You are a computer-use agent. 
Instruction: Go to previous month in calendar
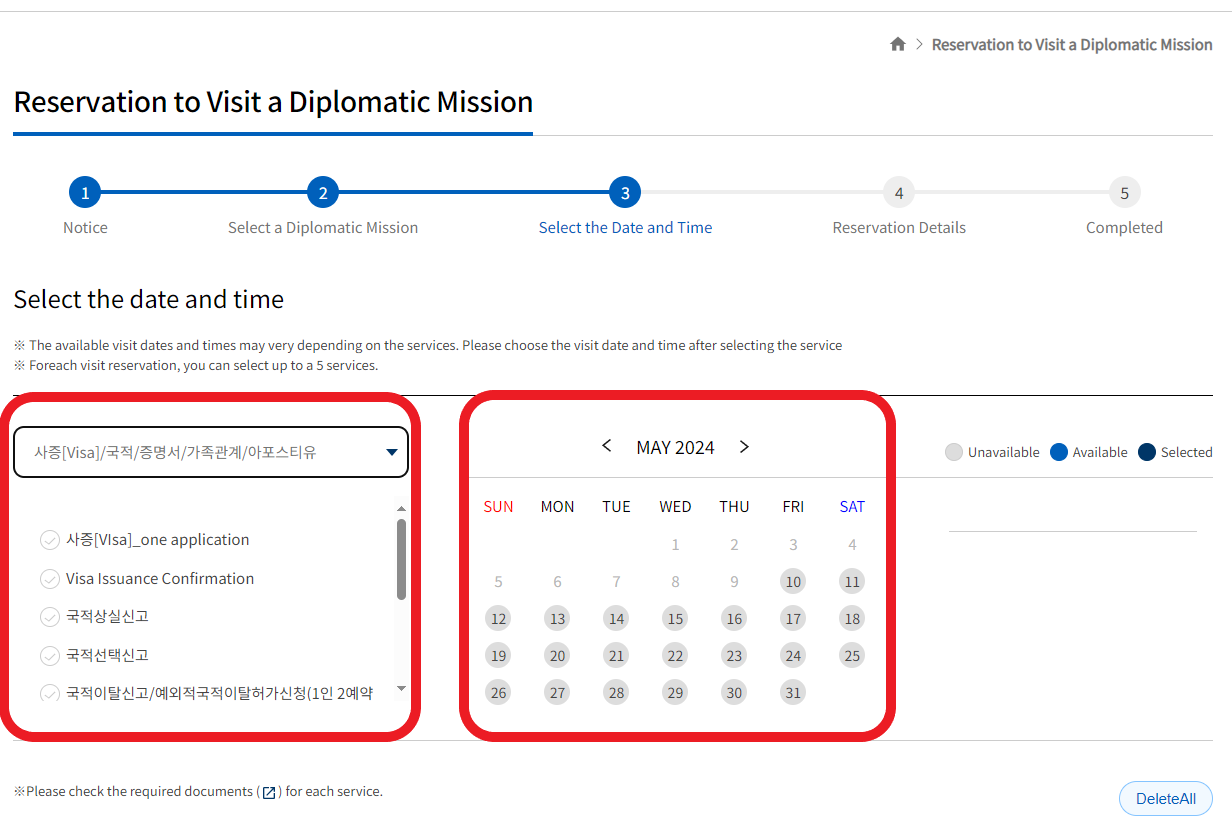coord(606,447)
